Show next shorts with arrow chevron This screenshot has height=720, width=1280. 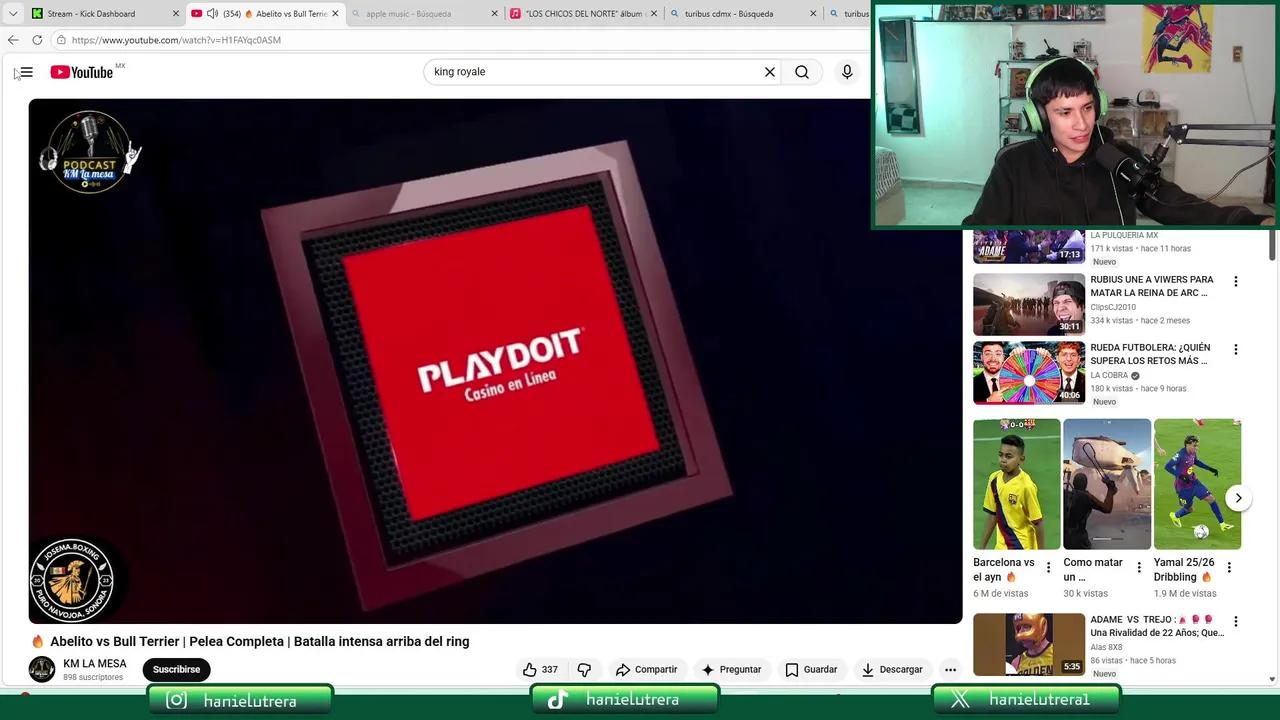click(x=1238, y=498)
